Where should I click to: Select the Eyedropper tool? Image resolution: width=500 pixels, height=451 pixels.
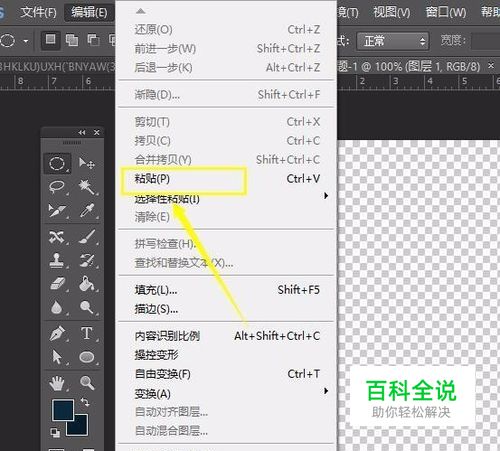click(86, 210)
